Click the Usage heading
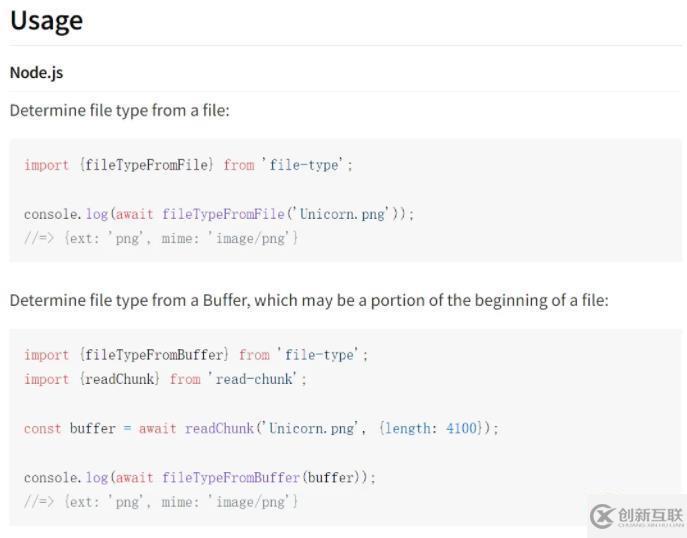The width and height of the screenshot is (687, 538). coord(46,21)
